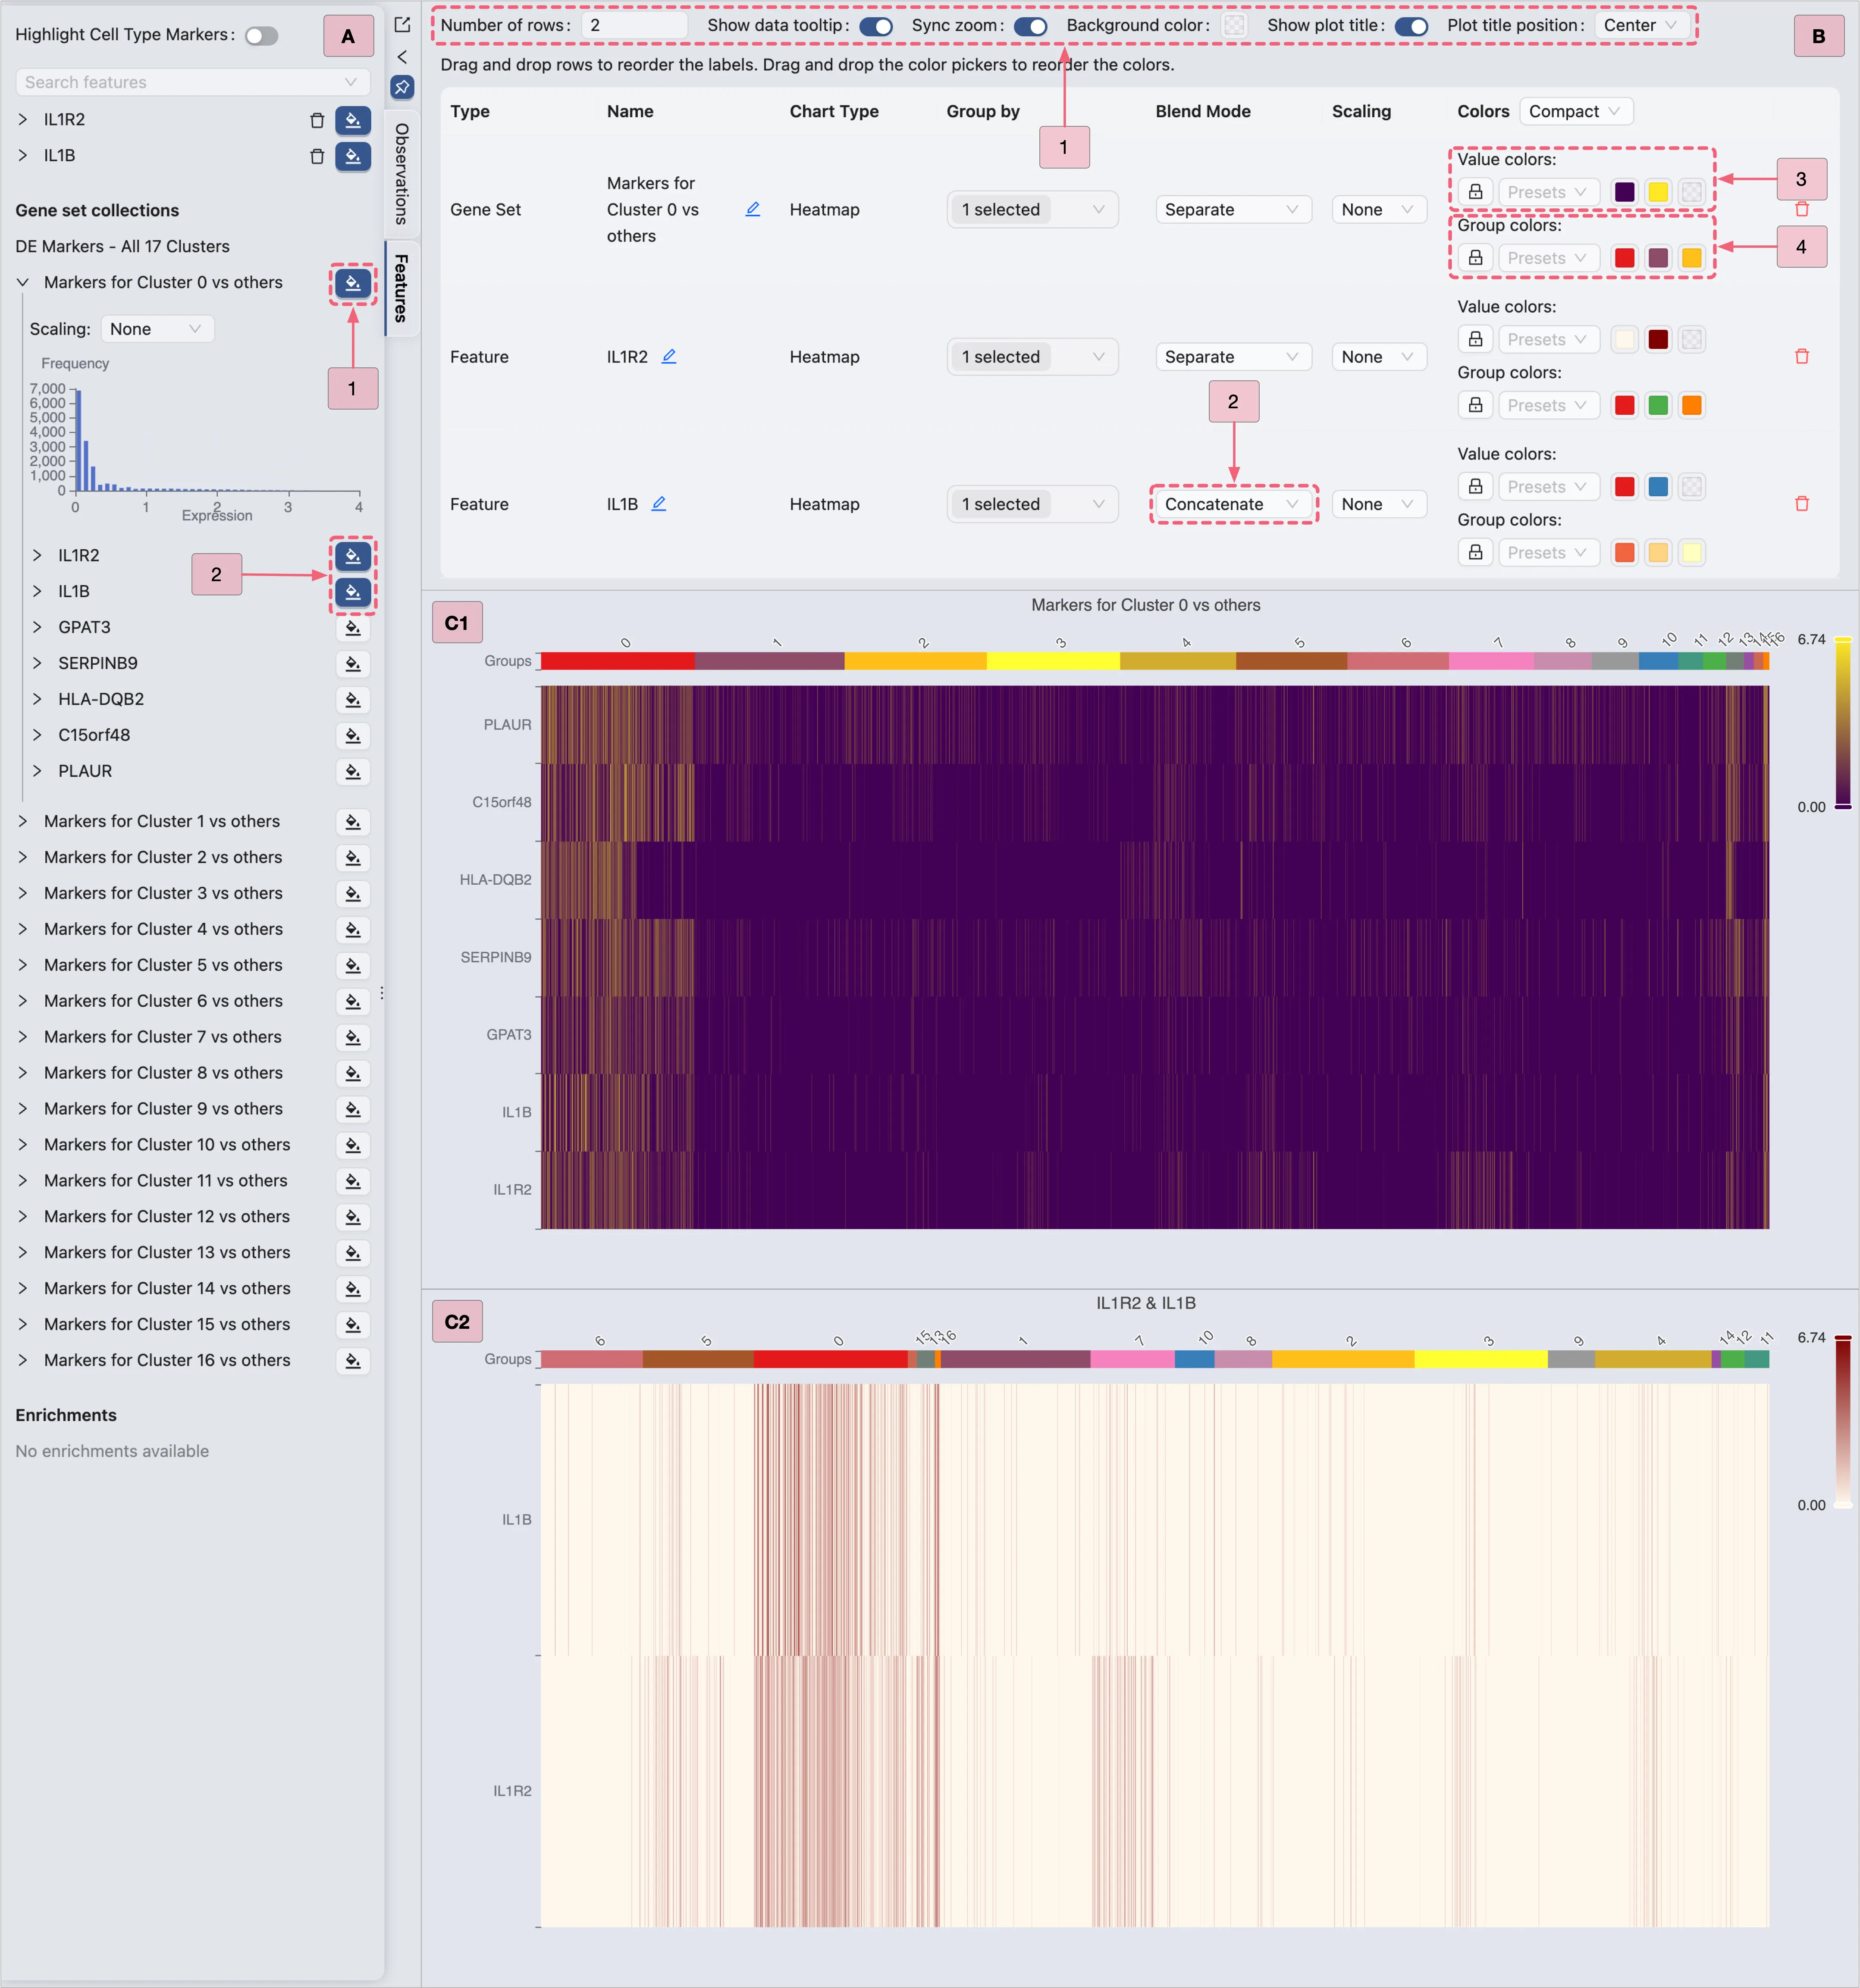This screenshot has width=1860, height=1988.
Task: Delete IL1R2 from the selected features list
Action: [x=317, y=120]
